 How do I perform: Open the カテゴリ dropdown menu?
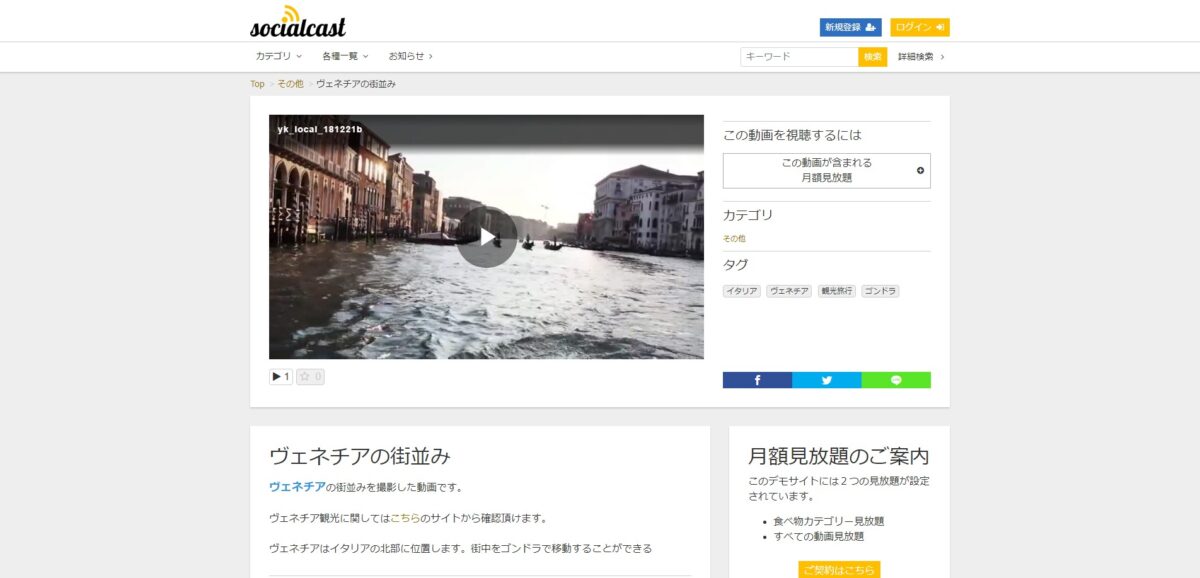(278, 56)
